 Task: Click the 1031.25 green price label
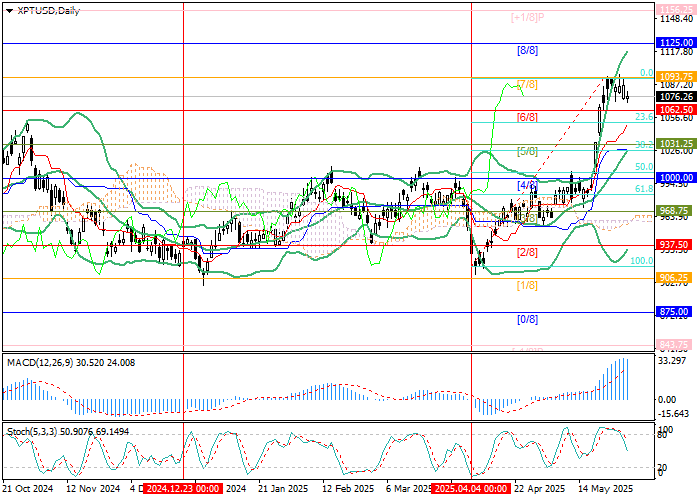coord(676,144)
